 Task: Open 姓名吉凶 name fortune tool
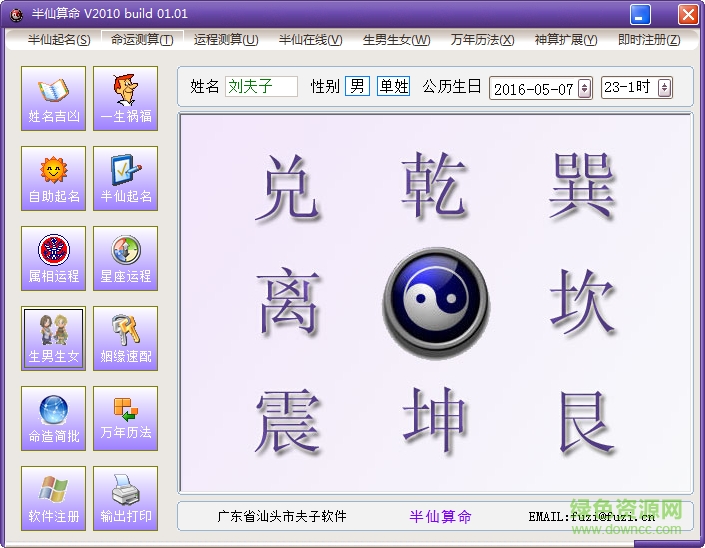(54, 98)
